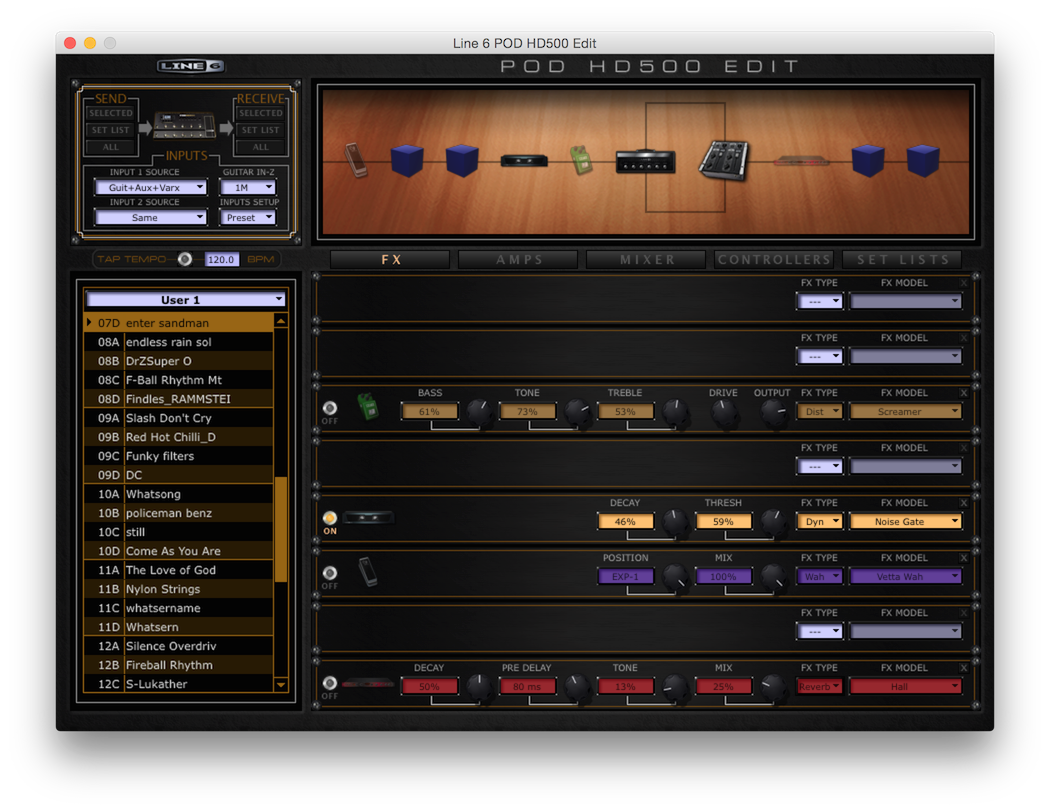
Task: Select the noise gate rack unit in the signal chain
Action: [x=524, y=161]
